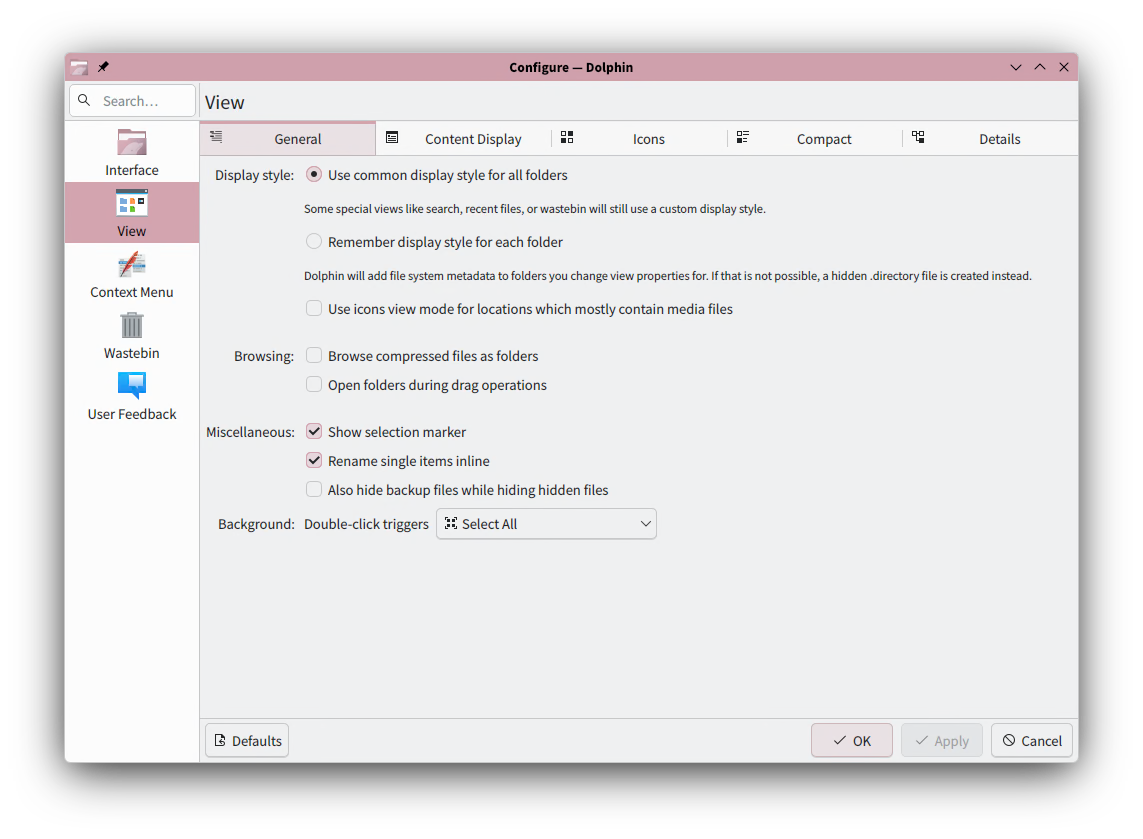Click the Details tab tree icon
Viewport: 1143px width, 839px height.
(918, 137)
